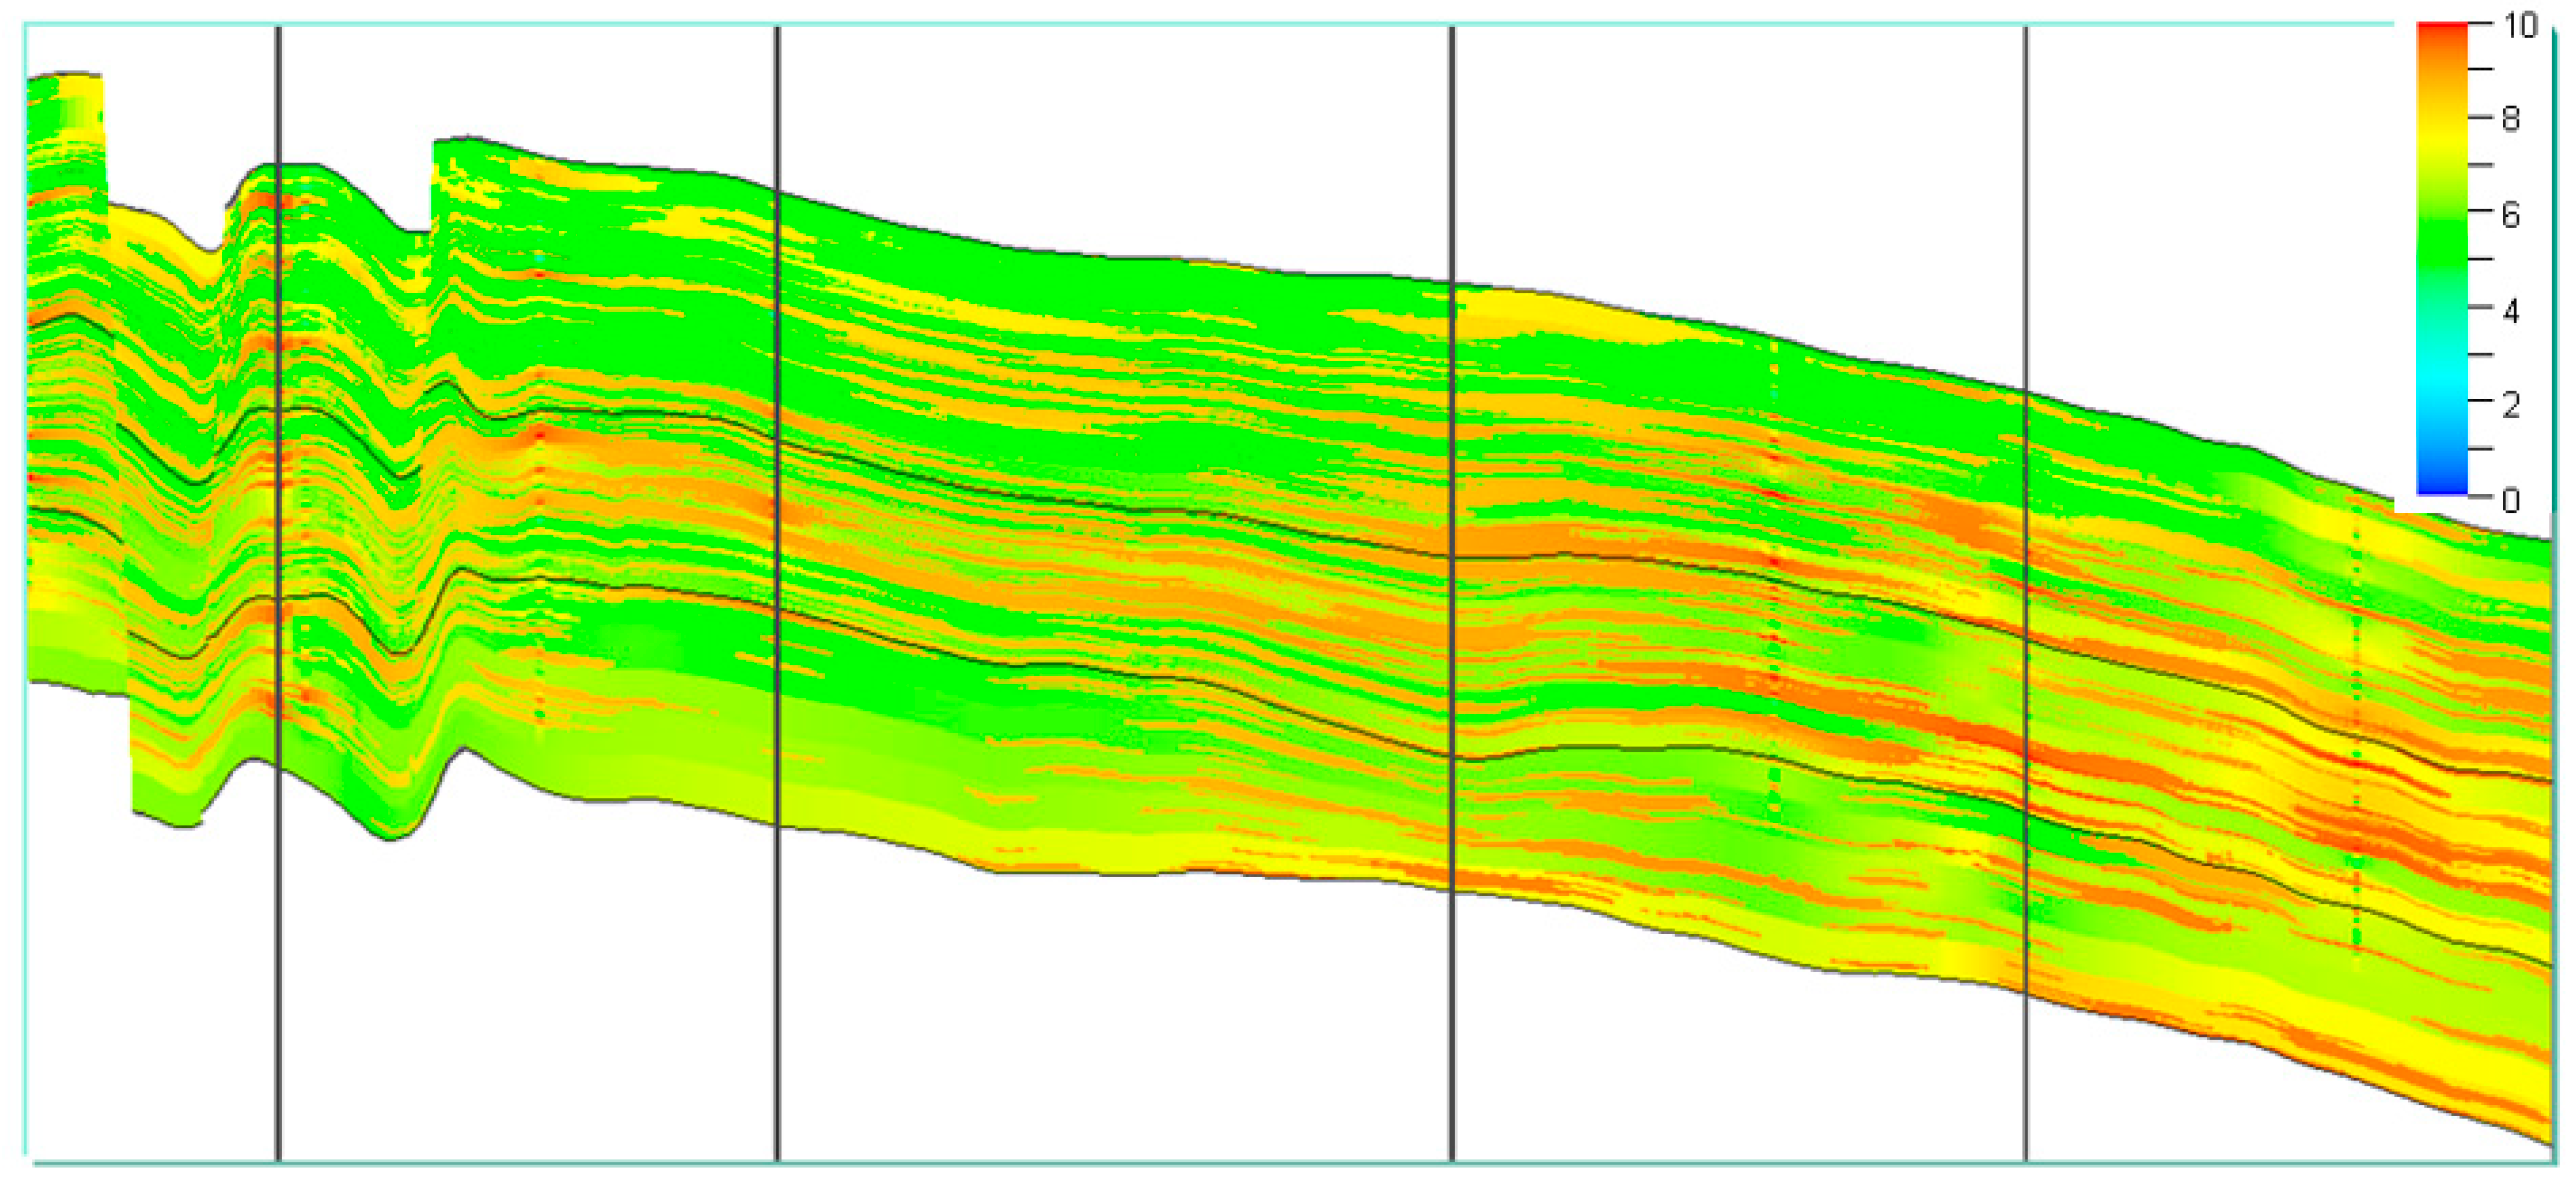Pick the blue bottom of the color legend bar
This screenshot has height=1182, width=2573.
click(2441, 487)
